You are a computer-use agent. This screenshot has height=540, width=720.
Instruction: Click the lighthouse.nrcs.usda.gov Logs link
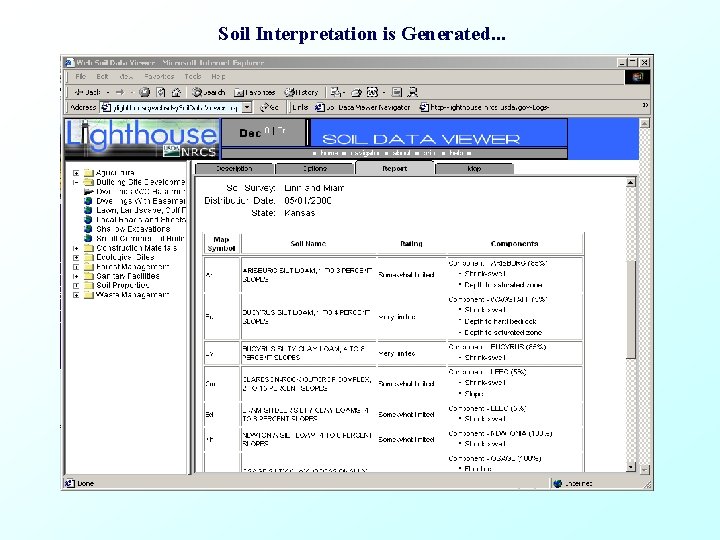(x=485, y=107)
